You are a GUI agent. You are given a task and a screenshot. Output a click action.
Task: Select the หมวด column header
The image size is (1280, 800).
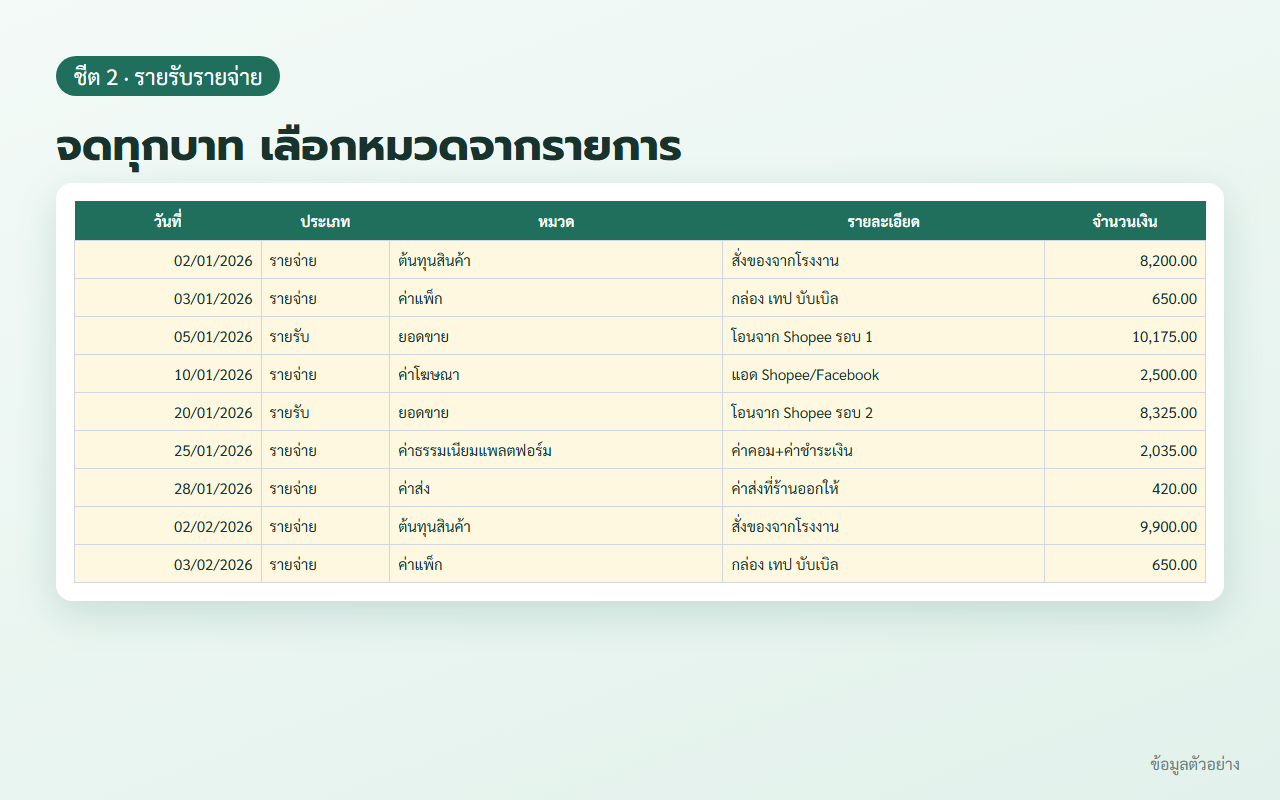(x=556, y=221)
